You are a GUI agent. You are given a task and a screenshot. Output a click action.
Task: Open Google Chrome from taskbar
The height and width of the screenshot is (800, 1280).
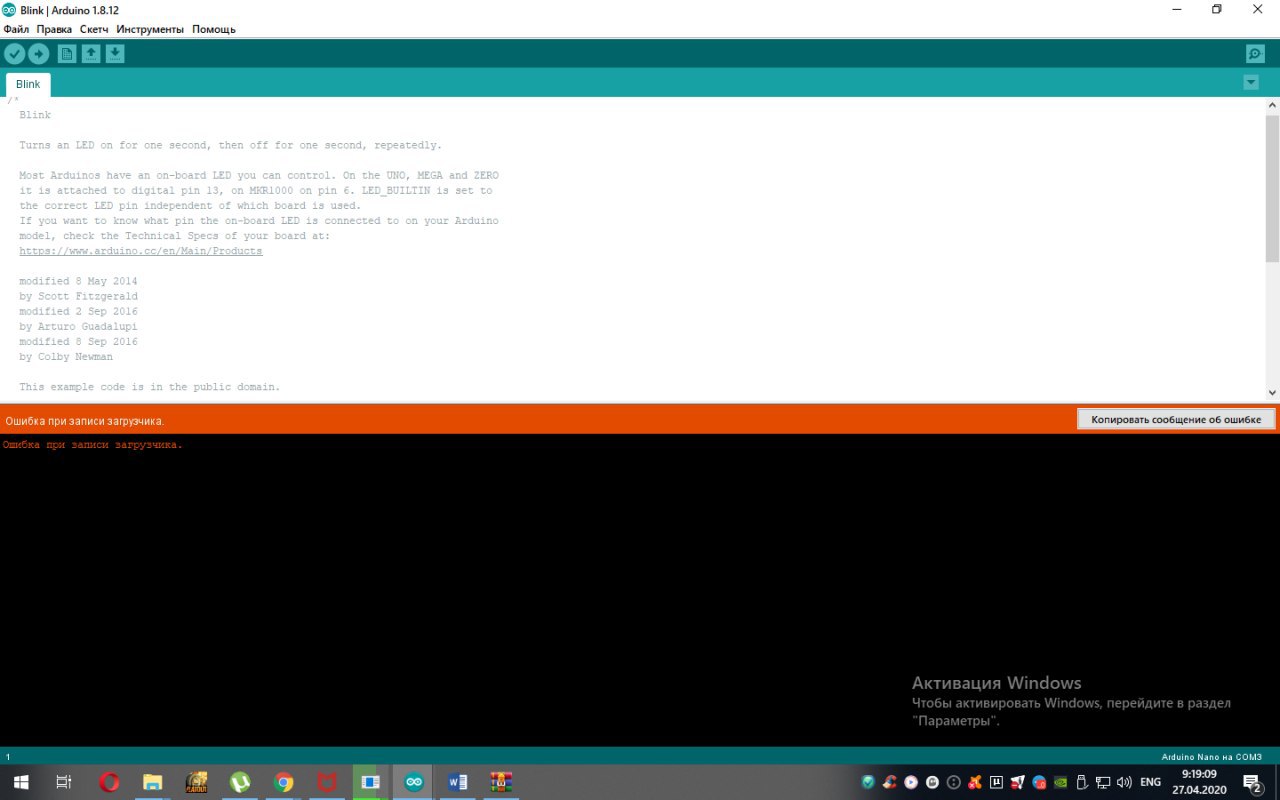284,782
